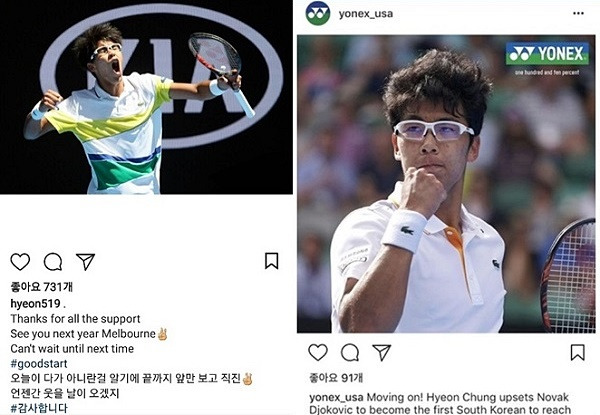Open comments on the hyeon519 post
This screenshot has height=415, width=600.
point(53,262)
